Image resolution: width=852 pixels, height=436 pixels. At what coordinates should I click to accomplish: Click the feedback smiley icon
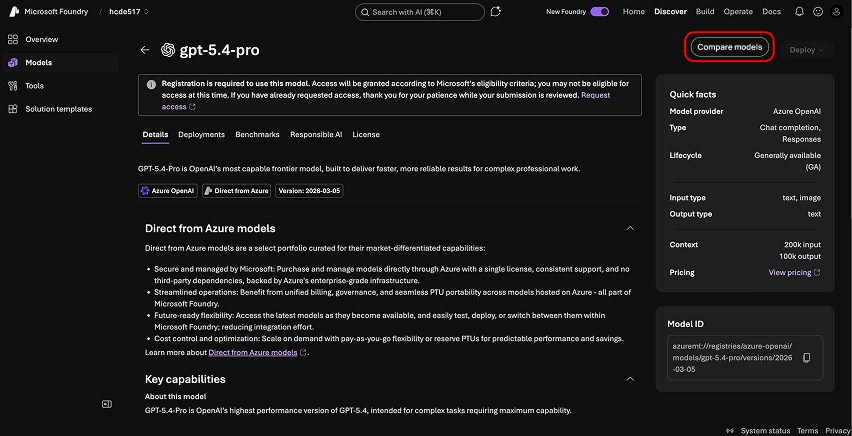pos(818,12)
